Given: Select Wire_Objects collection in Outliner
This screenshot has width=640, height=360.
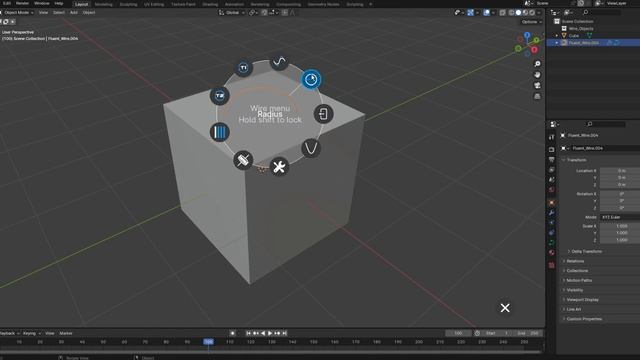Looking at the screenshot, I should [581, 29].
